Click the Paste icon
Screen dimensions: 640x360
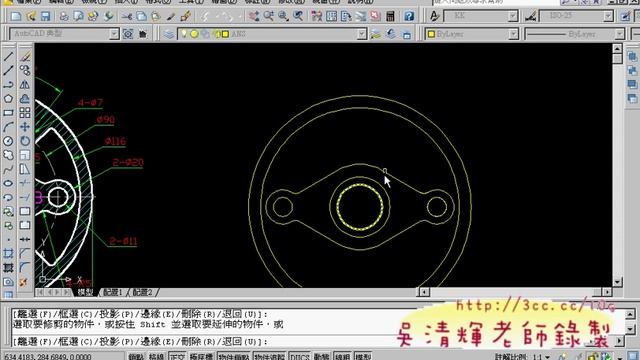[x=156, y=16]
